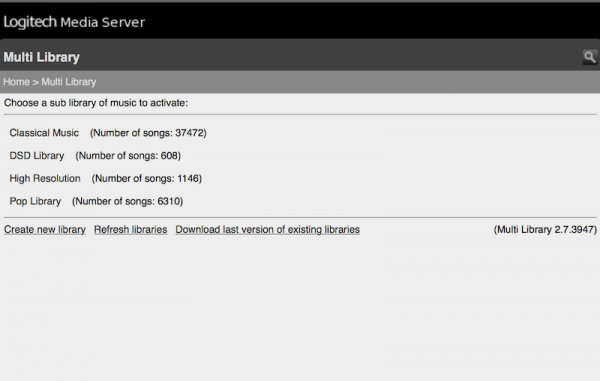Open the search magnifier icon

tap(590, 57)
